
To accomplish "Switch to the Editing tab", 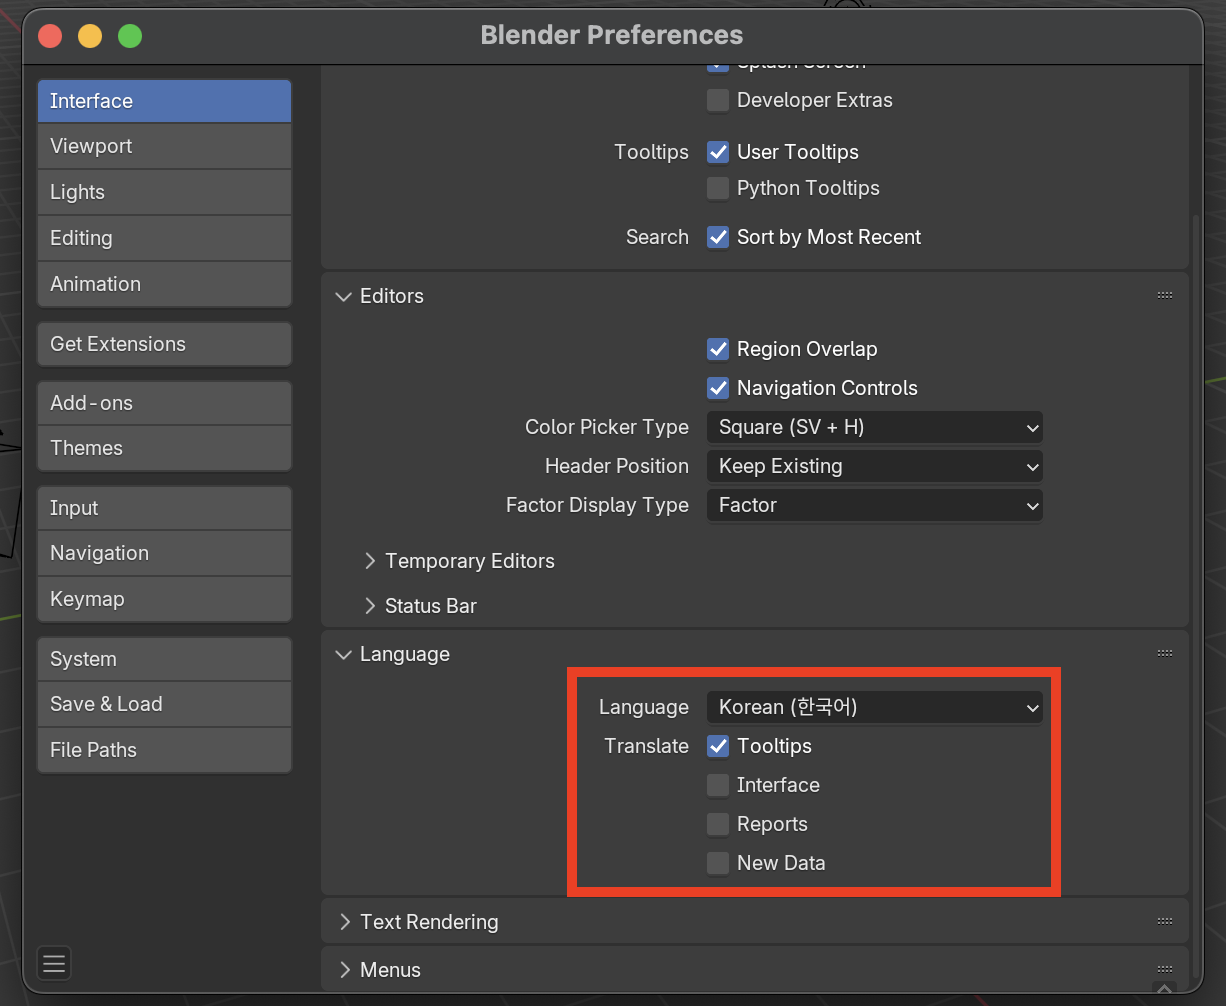I will 165,238.
